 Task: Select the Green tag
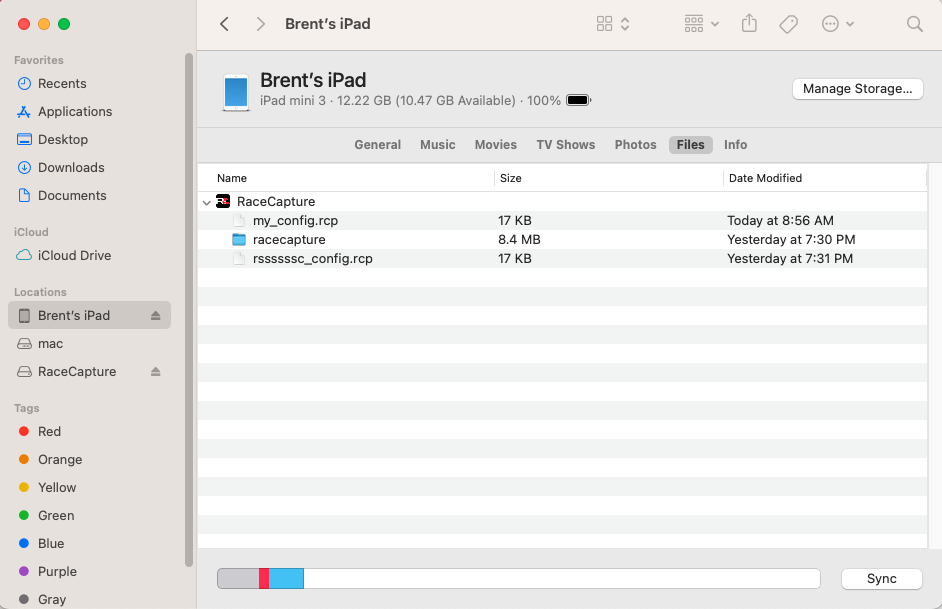coord(90,515)
